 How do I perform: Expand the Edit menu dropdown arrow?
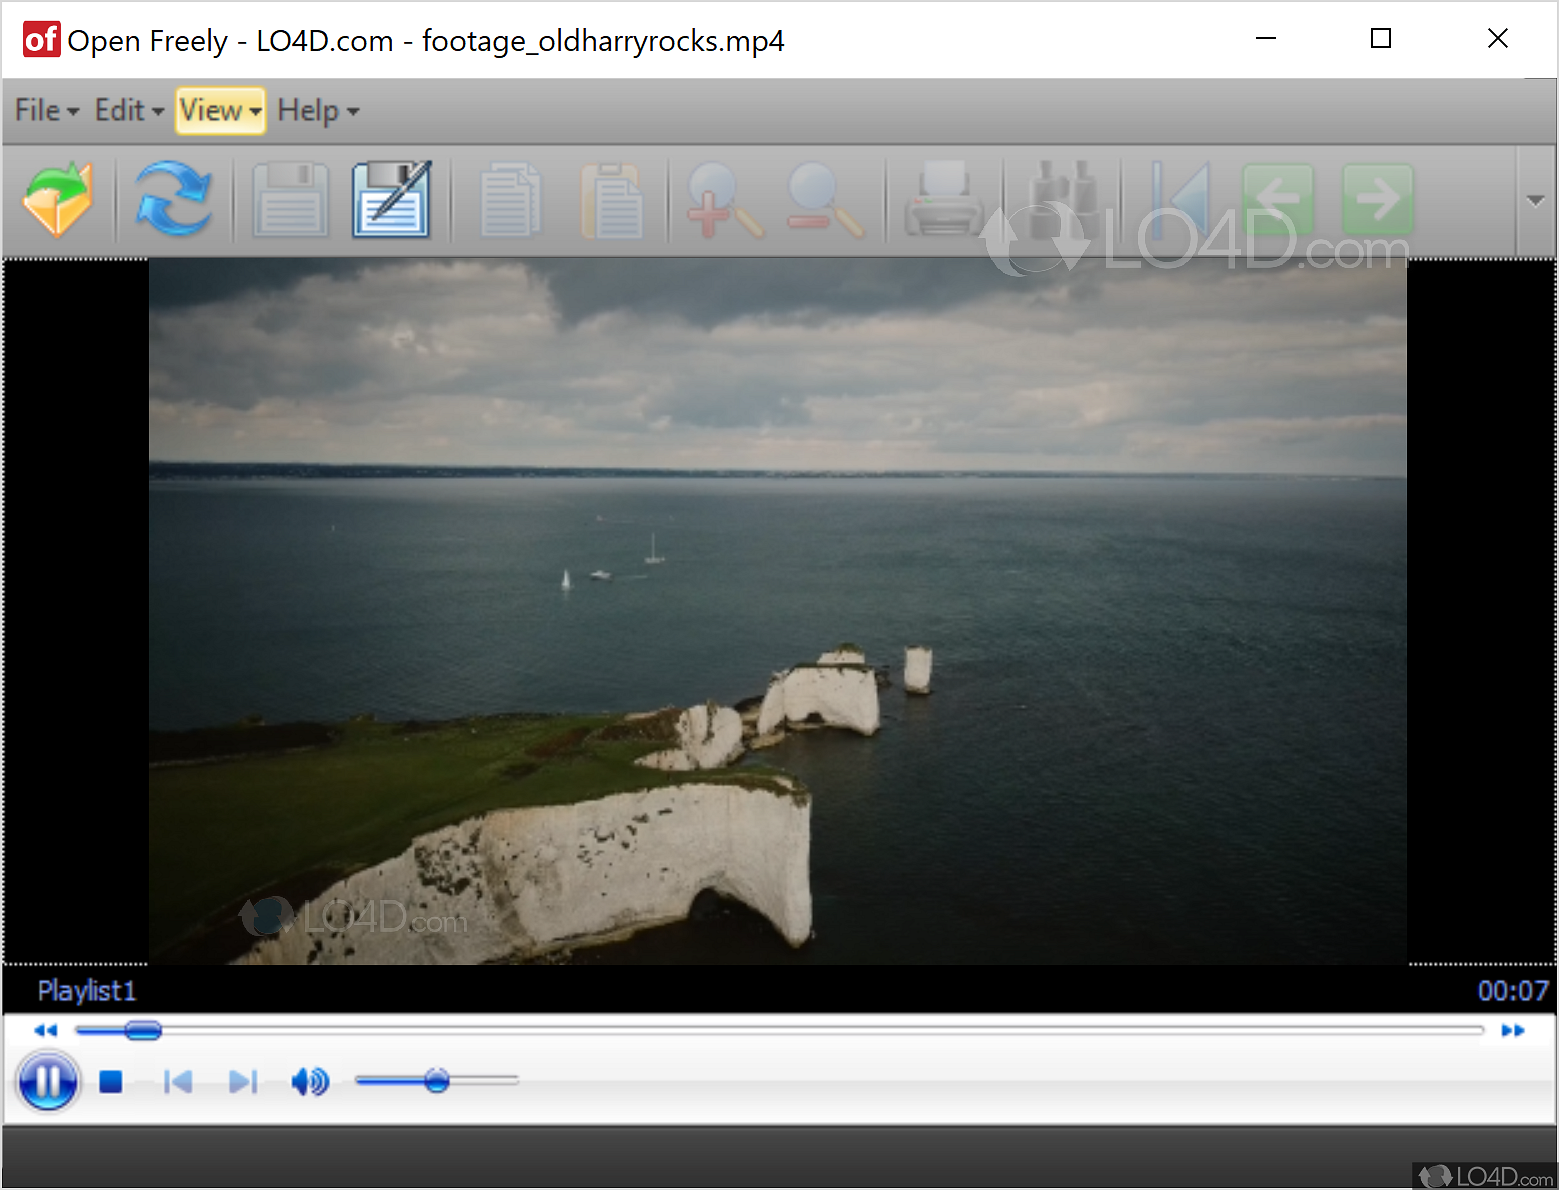click(x=160, y=113)
